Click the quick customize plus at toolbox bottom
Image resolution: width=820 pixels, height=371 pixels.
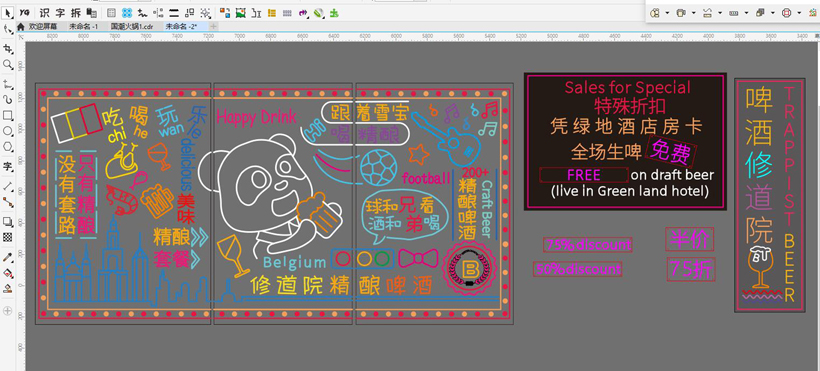[x=7, y=311]
